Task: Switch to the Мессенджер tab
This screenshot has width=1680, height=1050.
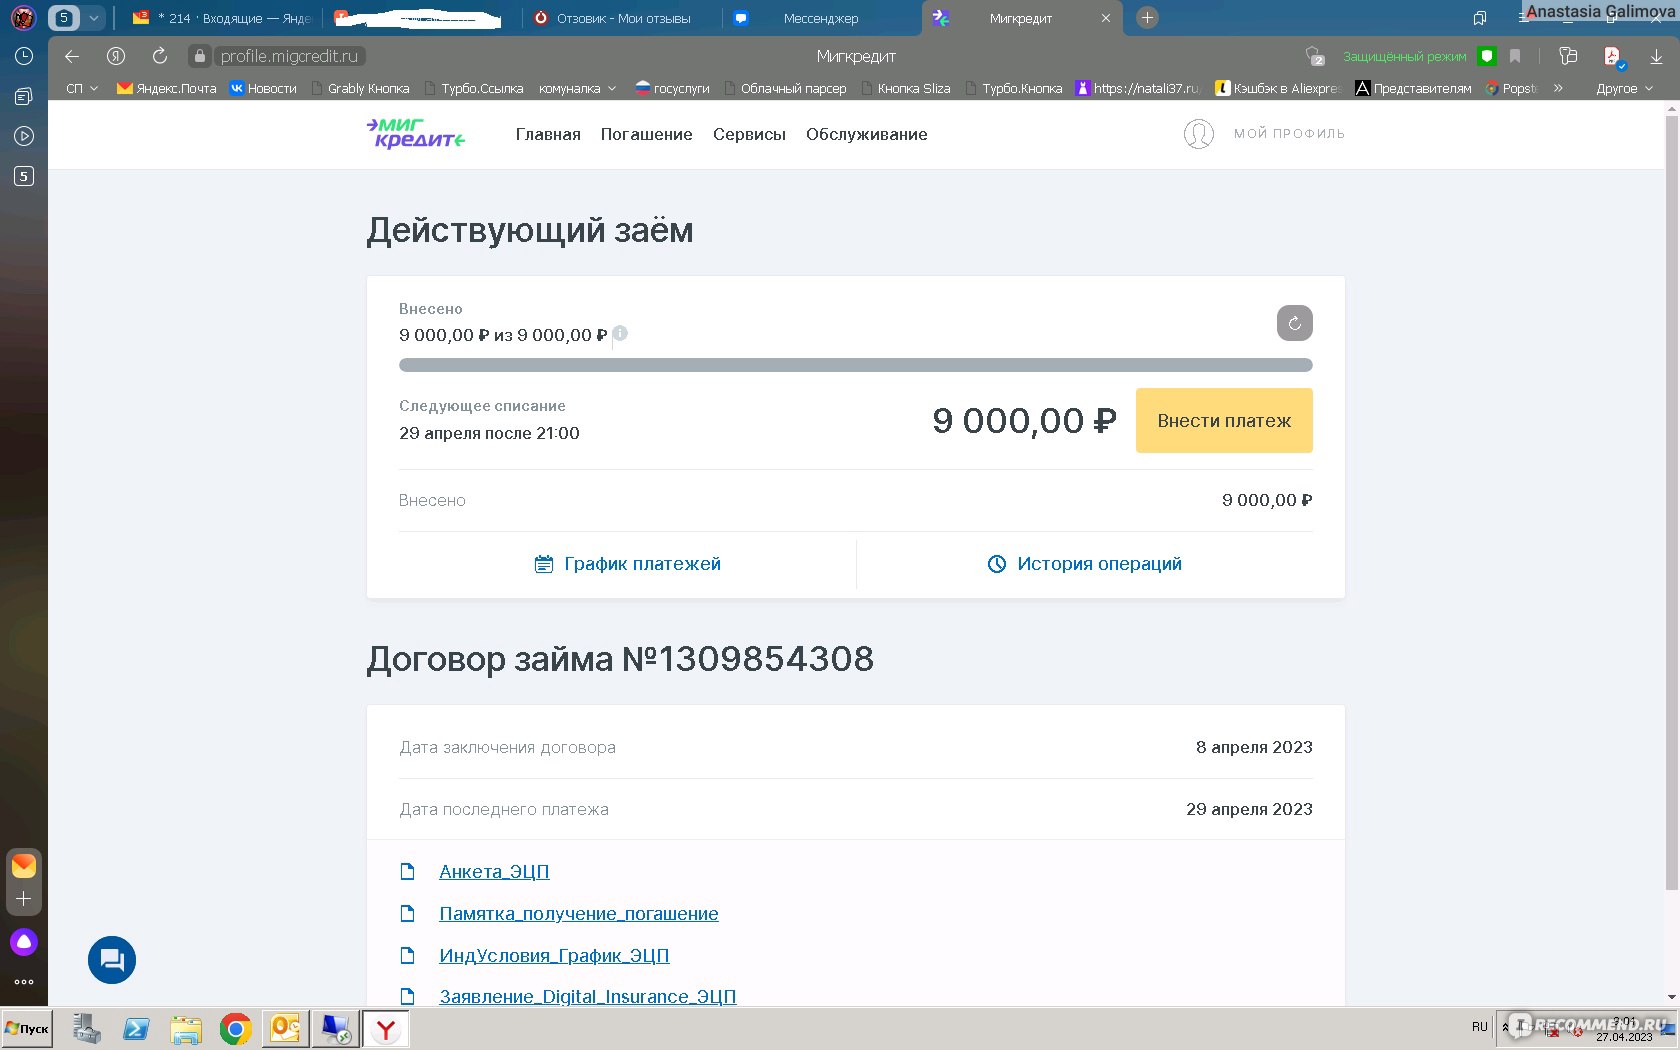Action: pos(820,18)
